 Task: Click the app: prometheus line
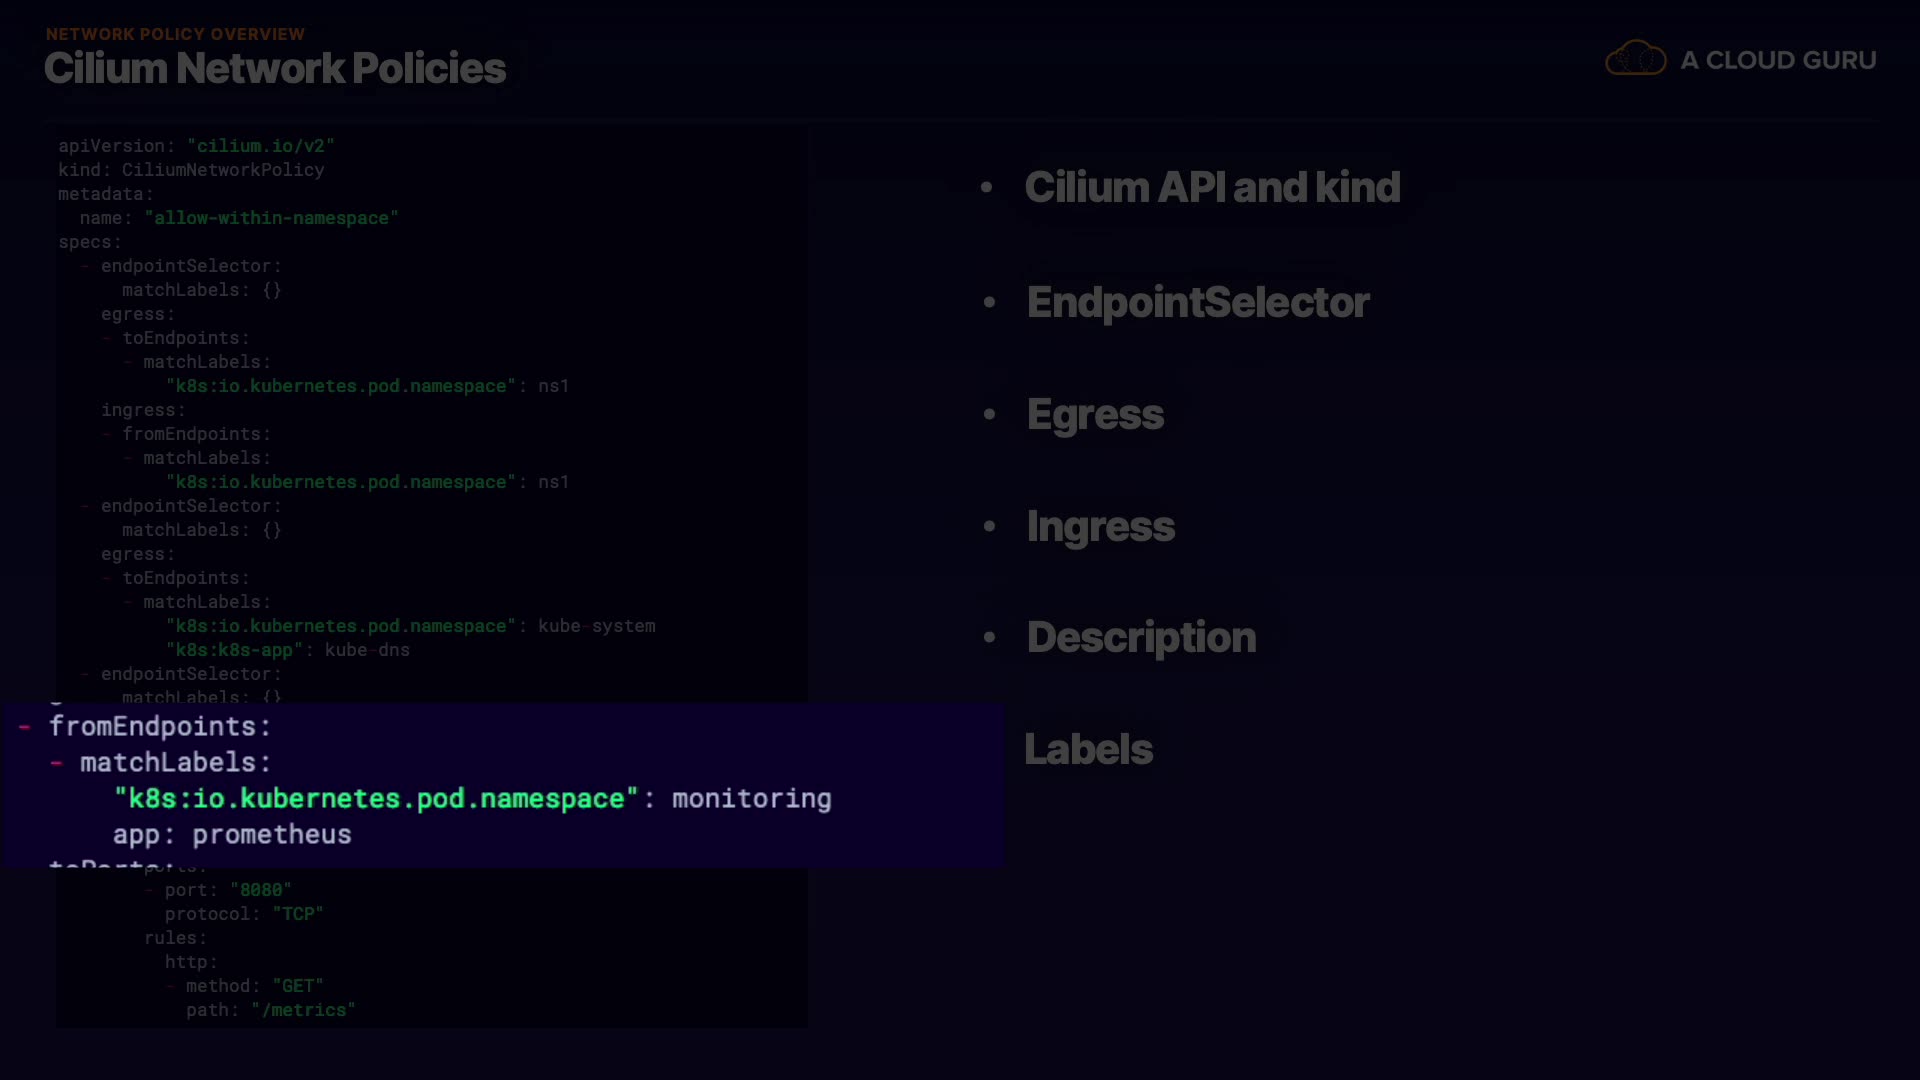pyautogui.click(x=232, y=834)
